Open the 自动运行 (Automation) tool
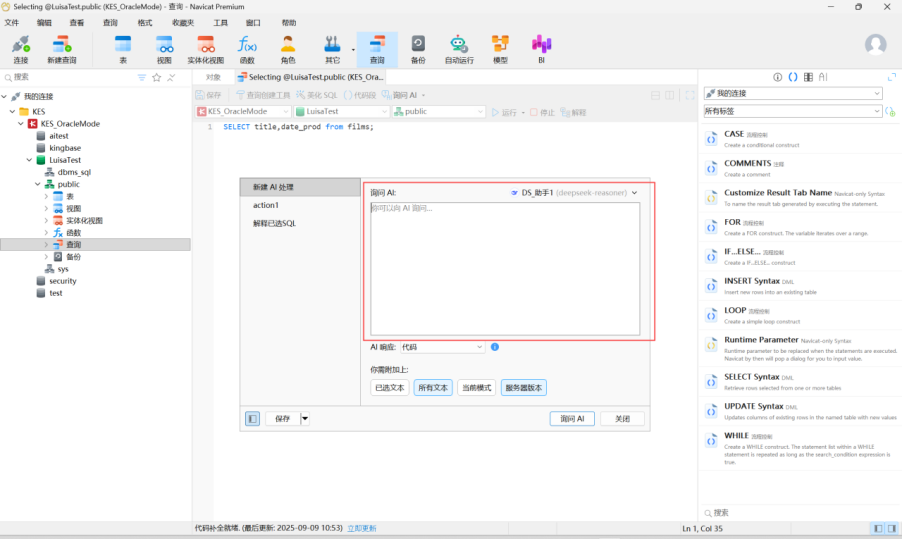Screen dimensions: 903x539 tap(458, 49)
